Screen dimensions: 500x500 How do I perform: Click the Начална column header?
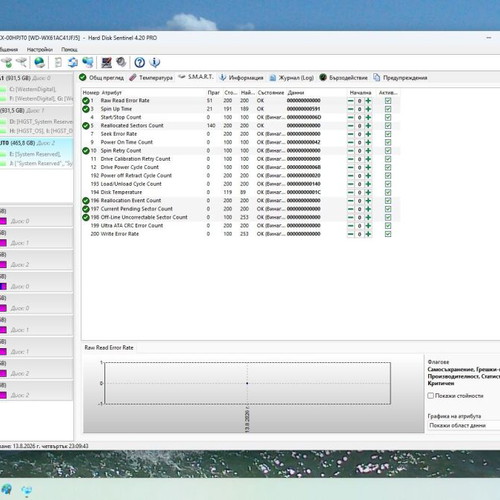coord(360,92)
